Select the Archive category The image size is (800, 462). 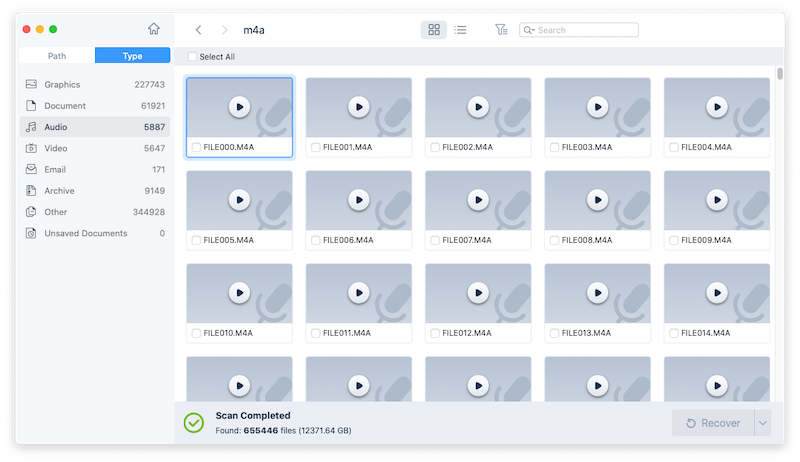(95, 191)
